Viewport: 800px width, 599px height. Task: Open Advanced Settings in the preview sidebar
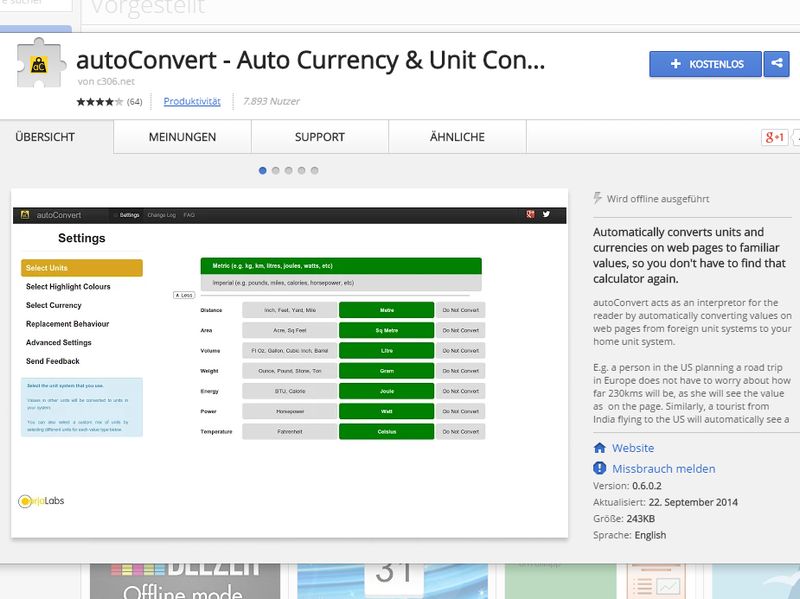59,342
